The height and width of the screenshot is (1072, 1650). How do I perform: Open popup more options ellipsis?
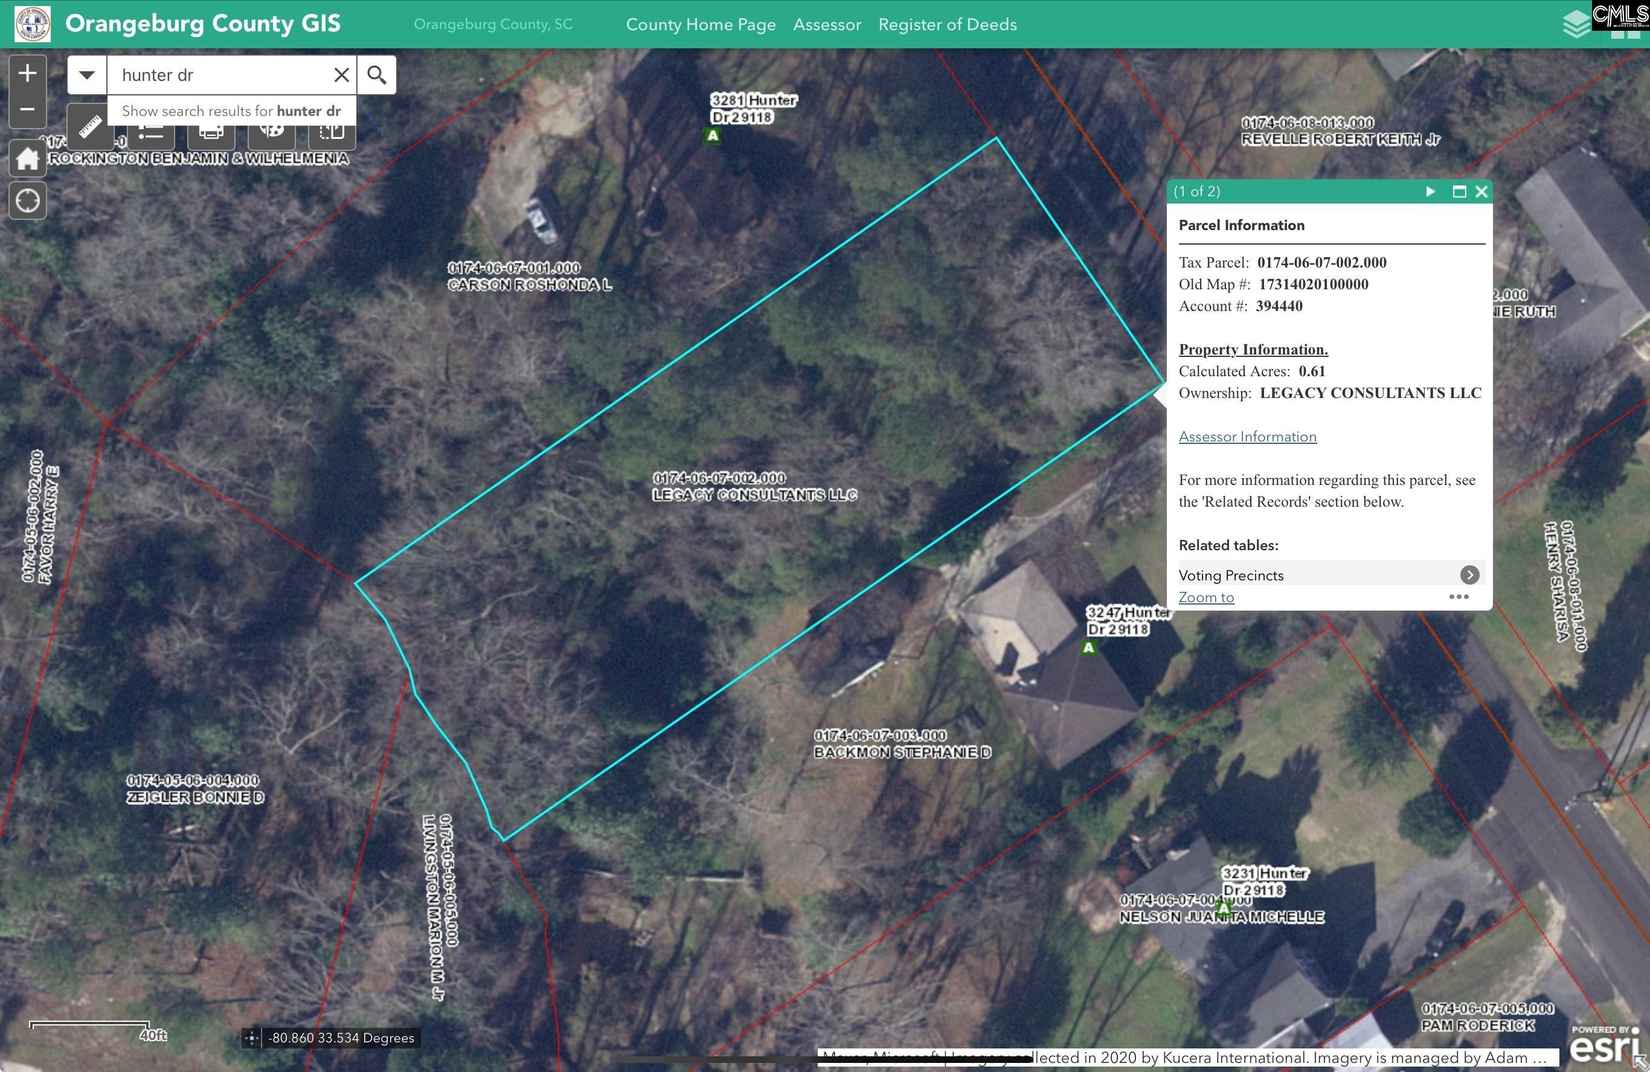1459,597
